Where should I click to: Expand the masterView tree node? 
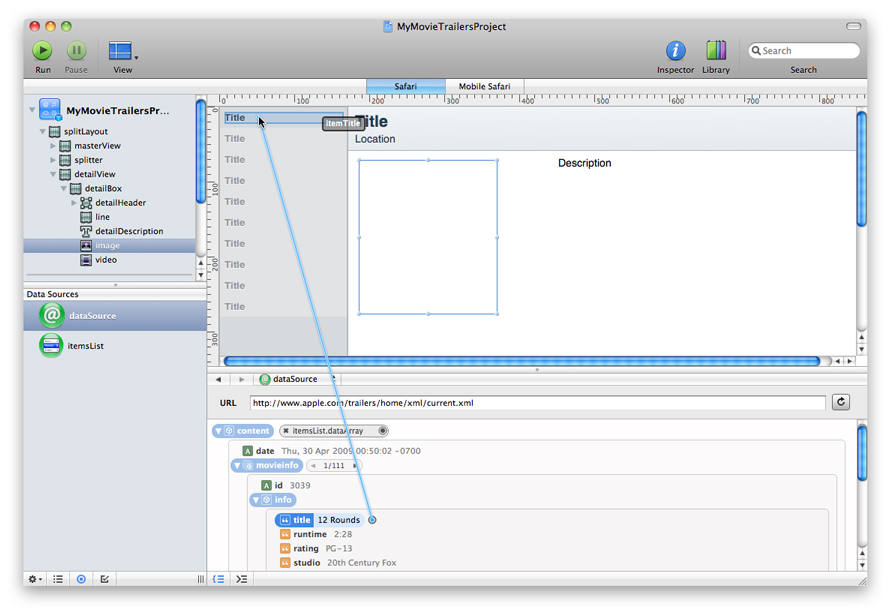[x=53, y=146]
